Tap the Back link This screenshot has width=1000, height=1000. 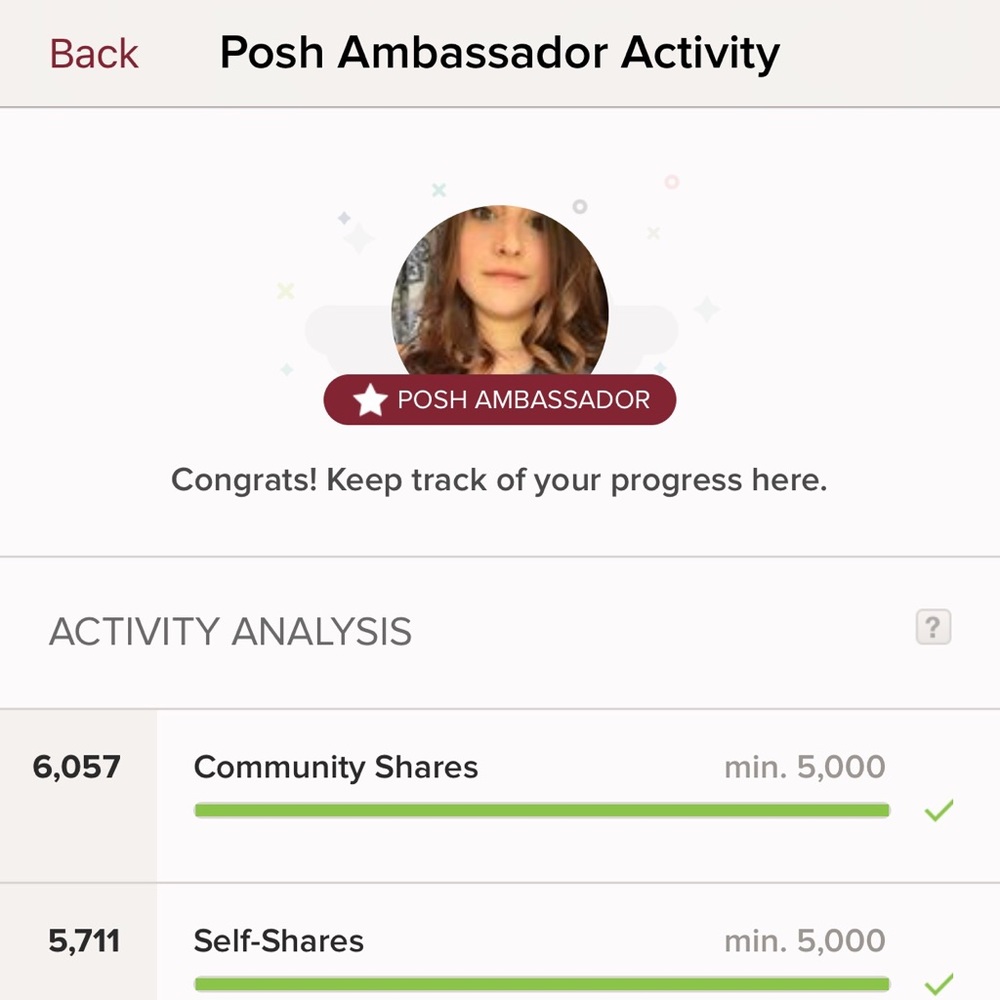click(x=94, y=54)
